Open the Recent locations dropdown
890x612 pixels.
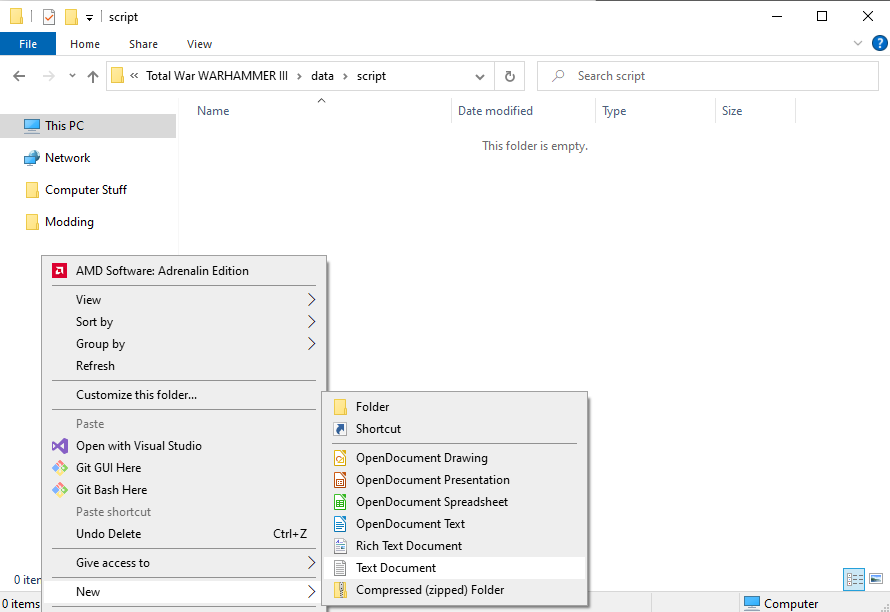click(x=72, y=76)
